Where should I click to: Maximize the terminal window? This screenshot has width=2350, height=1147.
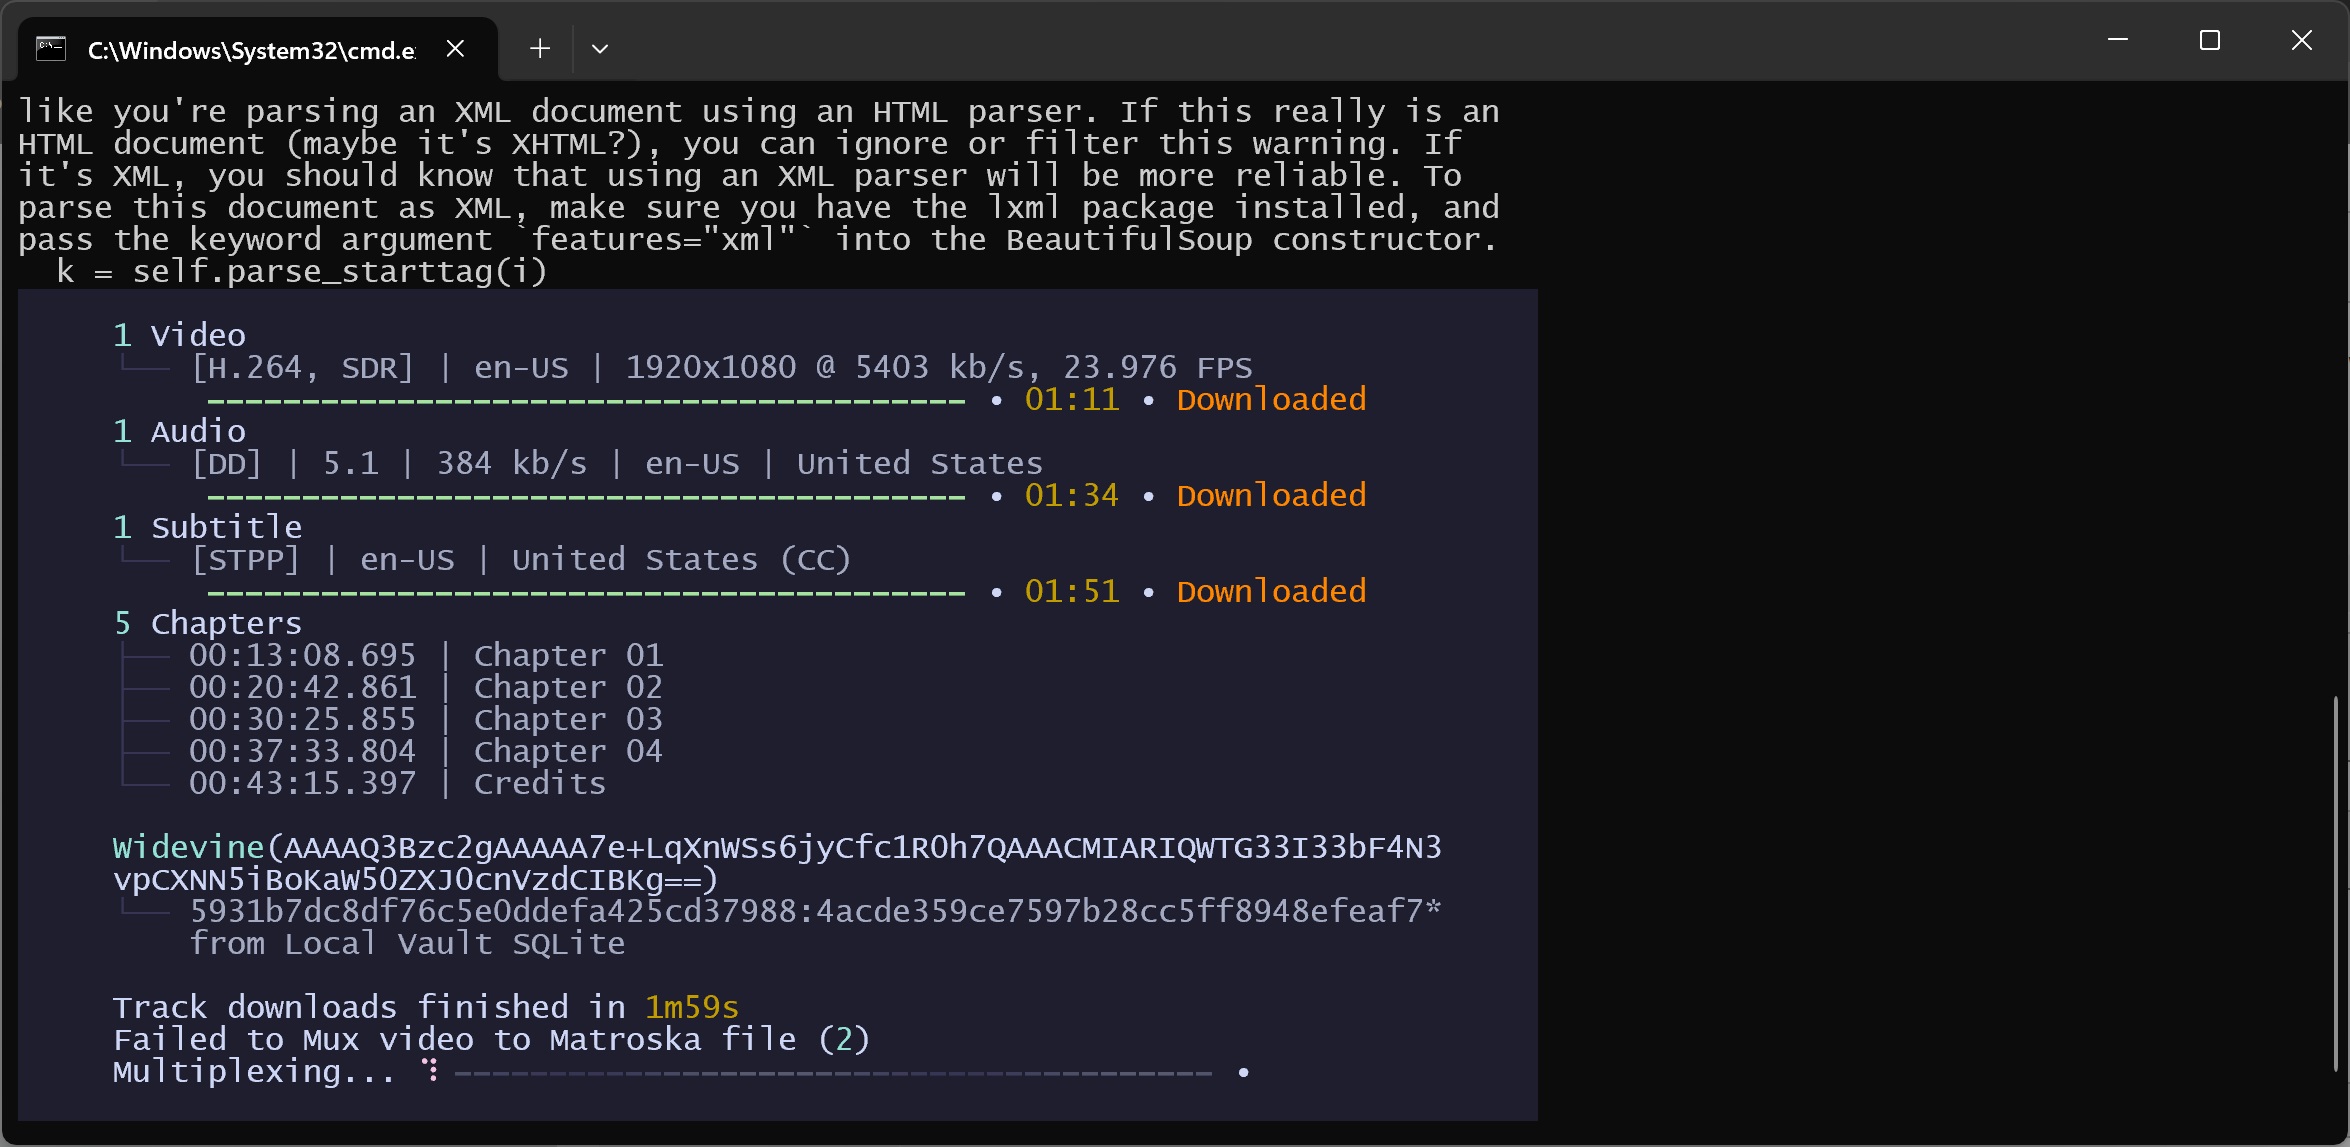point(2209,40)
